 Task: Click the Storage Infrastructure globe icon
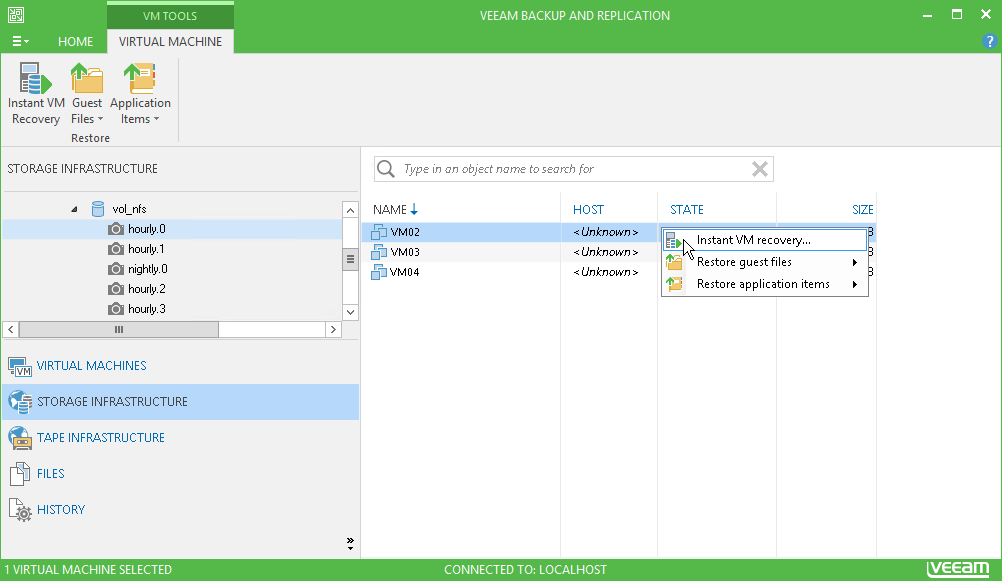(20, 402)
